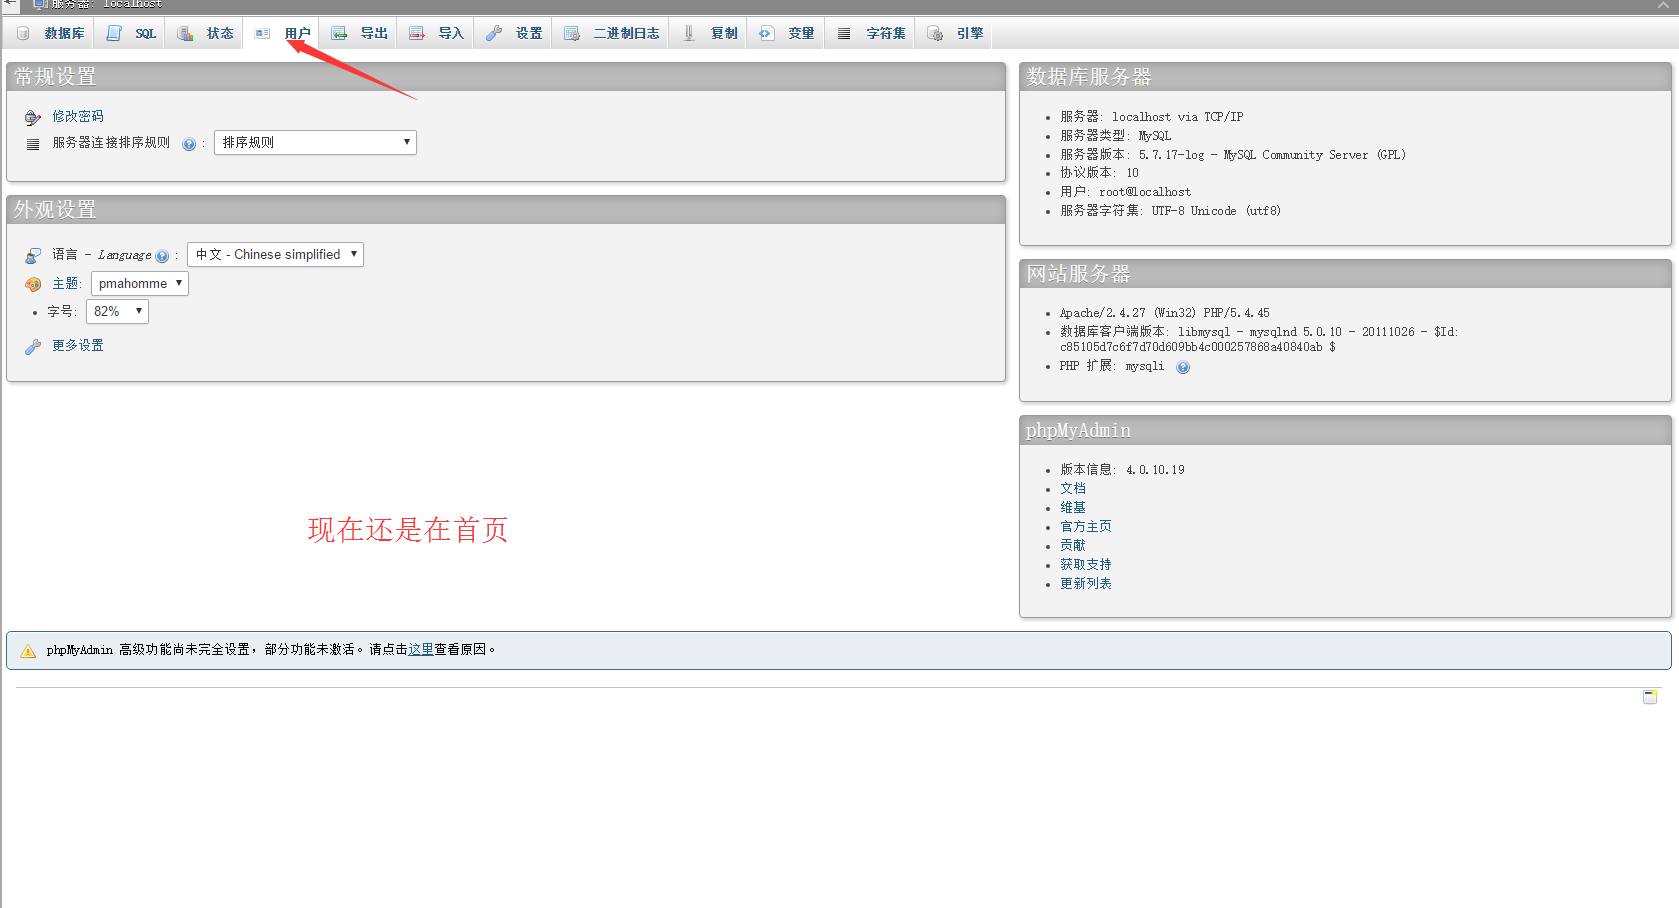Open the 字符集 tab
Viewport: 1679px width, 908px height.
click(871, 33)
